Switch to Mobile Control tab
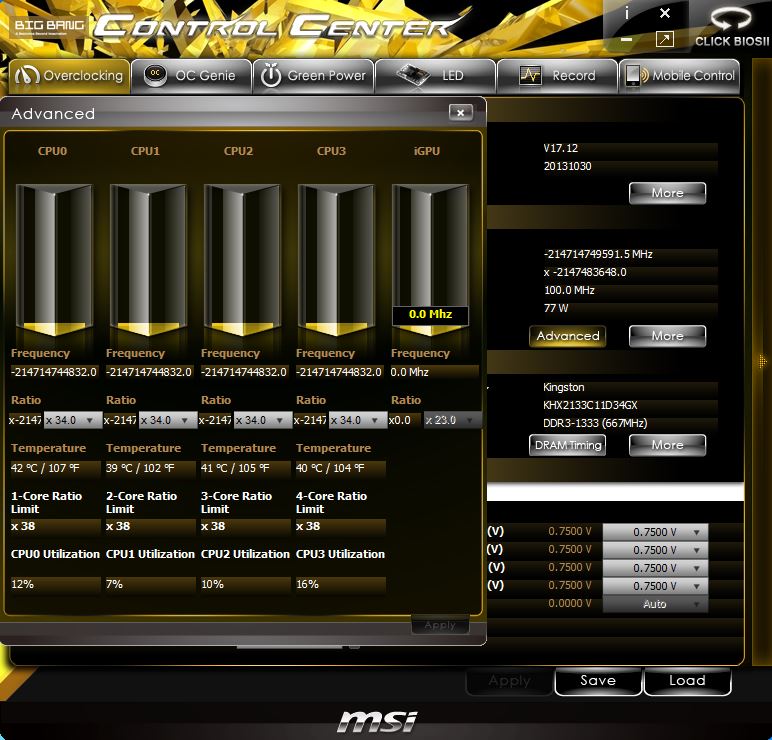The height and width of the screenshot is (740, 772). pyautogui.click(x=679, y=76)
